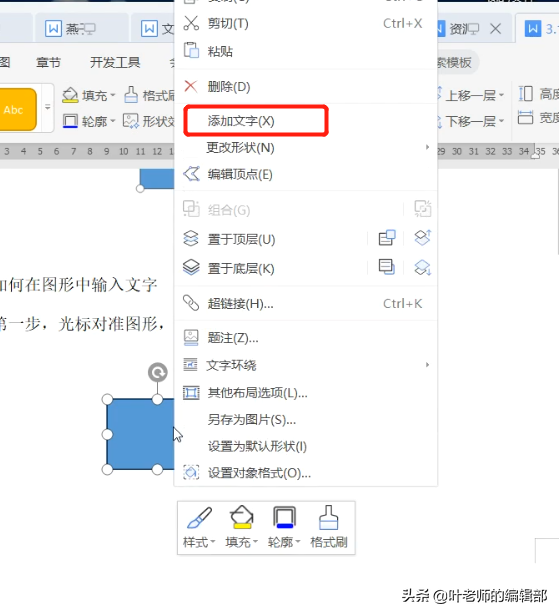Apply the orange Abc shape style

(x=16, y=109)
